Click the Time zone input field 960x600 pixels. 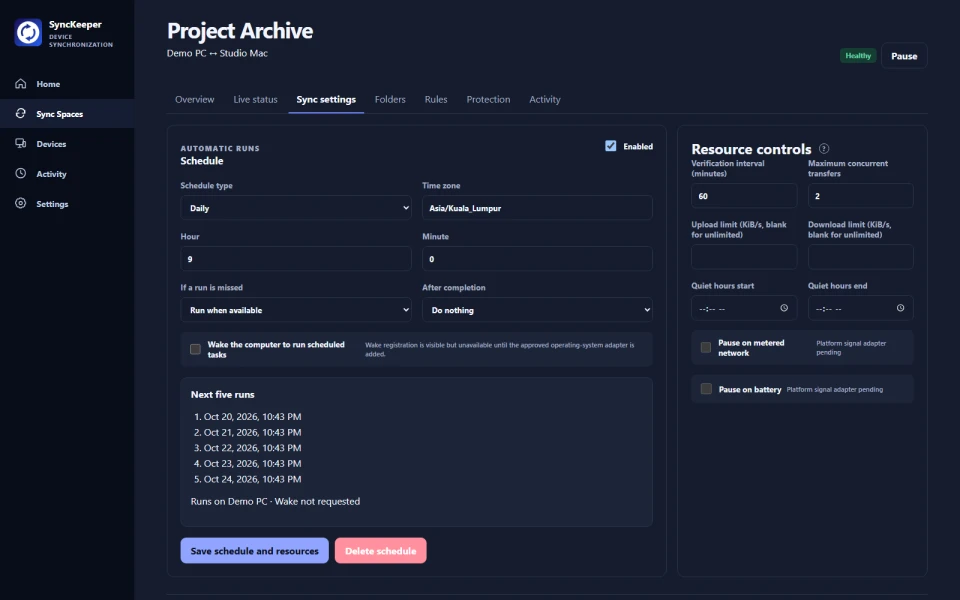[537, 208]
